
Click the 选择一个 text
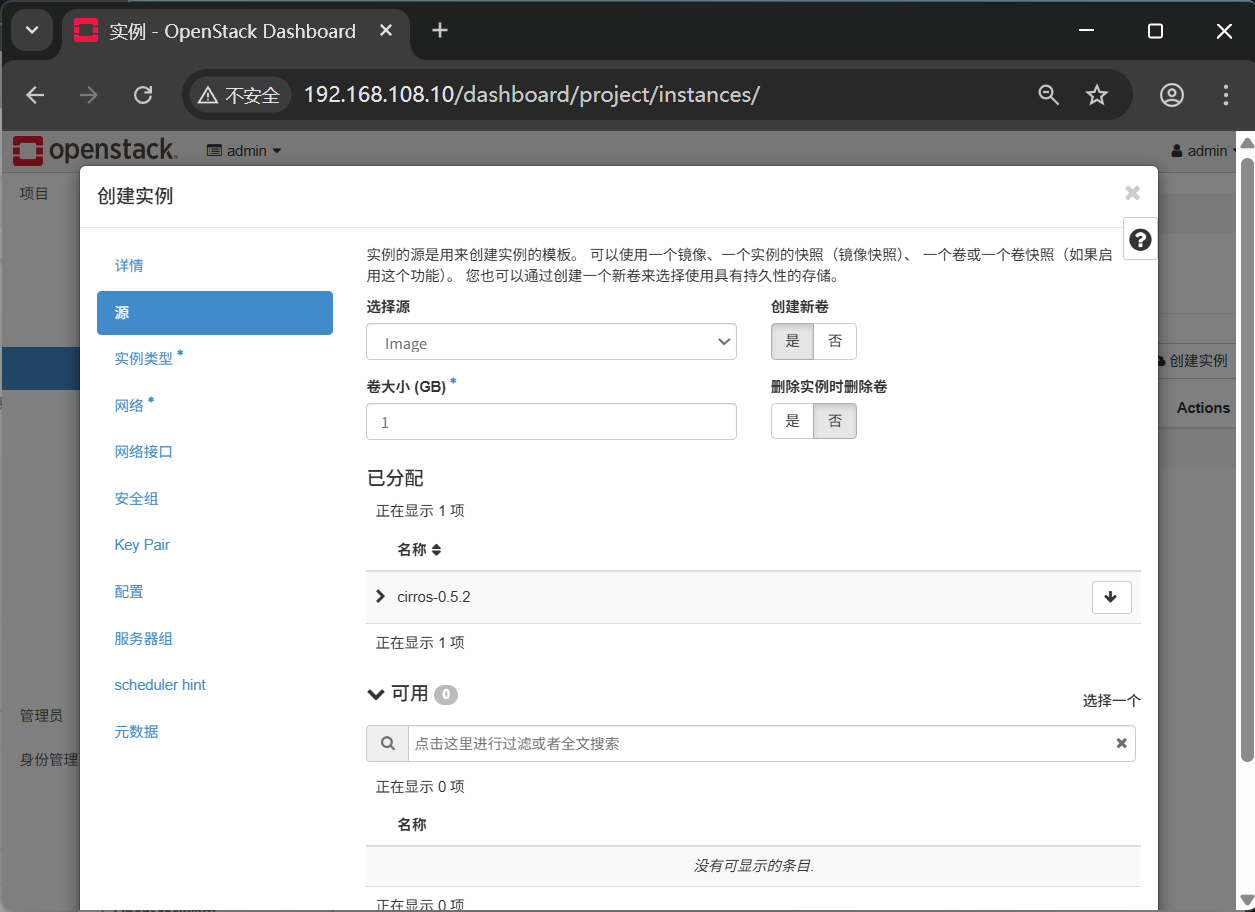[x=1111, y=701]
